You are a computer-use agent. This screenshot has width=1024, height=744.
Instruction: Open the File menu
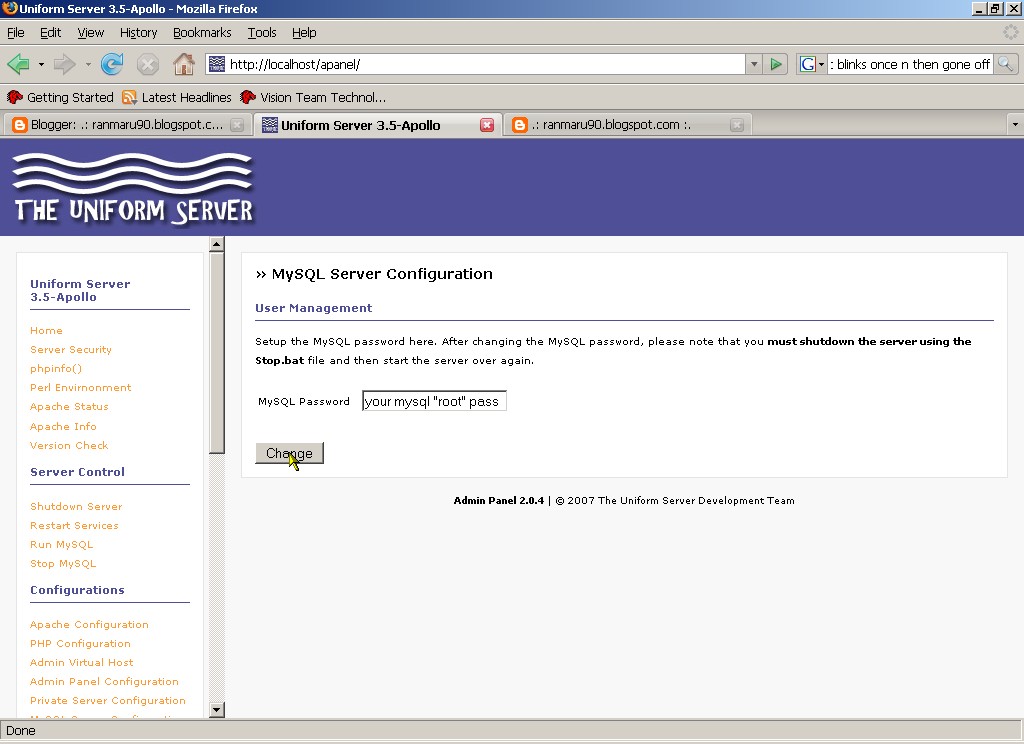point(16,33)
